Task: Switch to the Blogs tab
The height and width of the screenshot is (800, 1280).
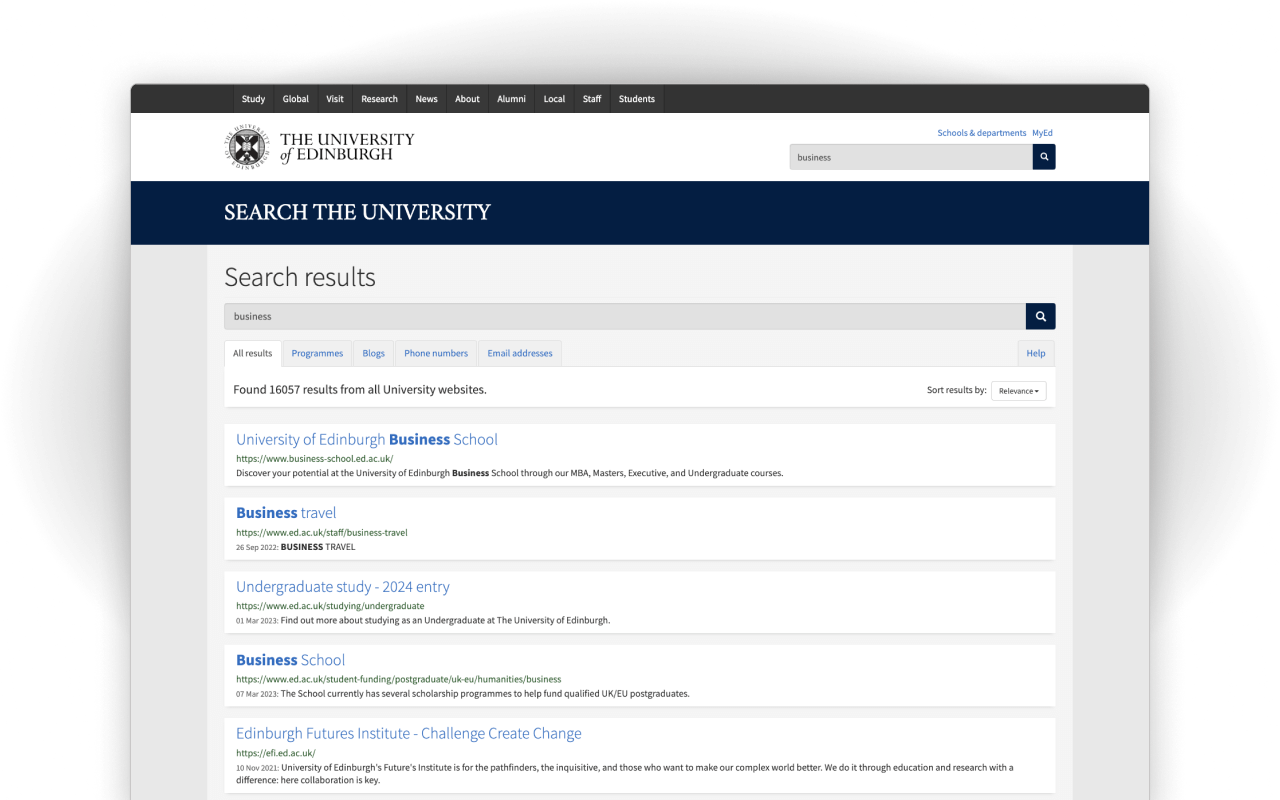Action: coord(374,353)
